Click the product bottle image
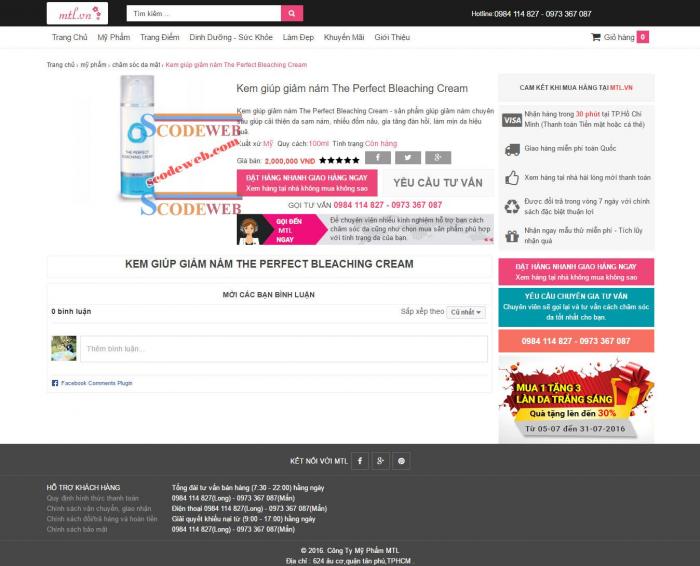 point(137,138)
